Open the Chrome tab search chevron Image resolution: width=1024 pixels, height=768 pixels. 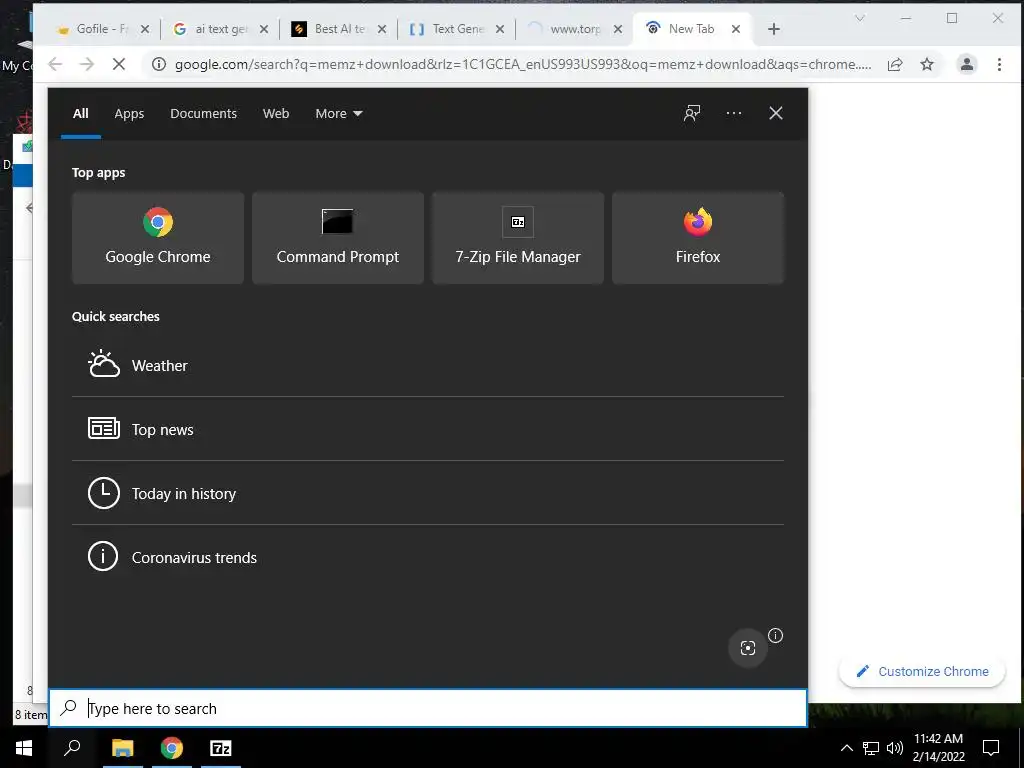click(859, 18)
